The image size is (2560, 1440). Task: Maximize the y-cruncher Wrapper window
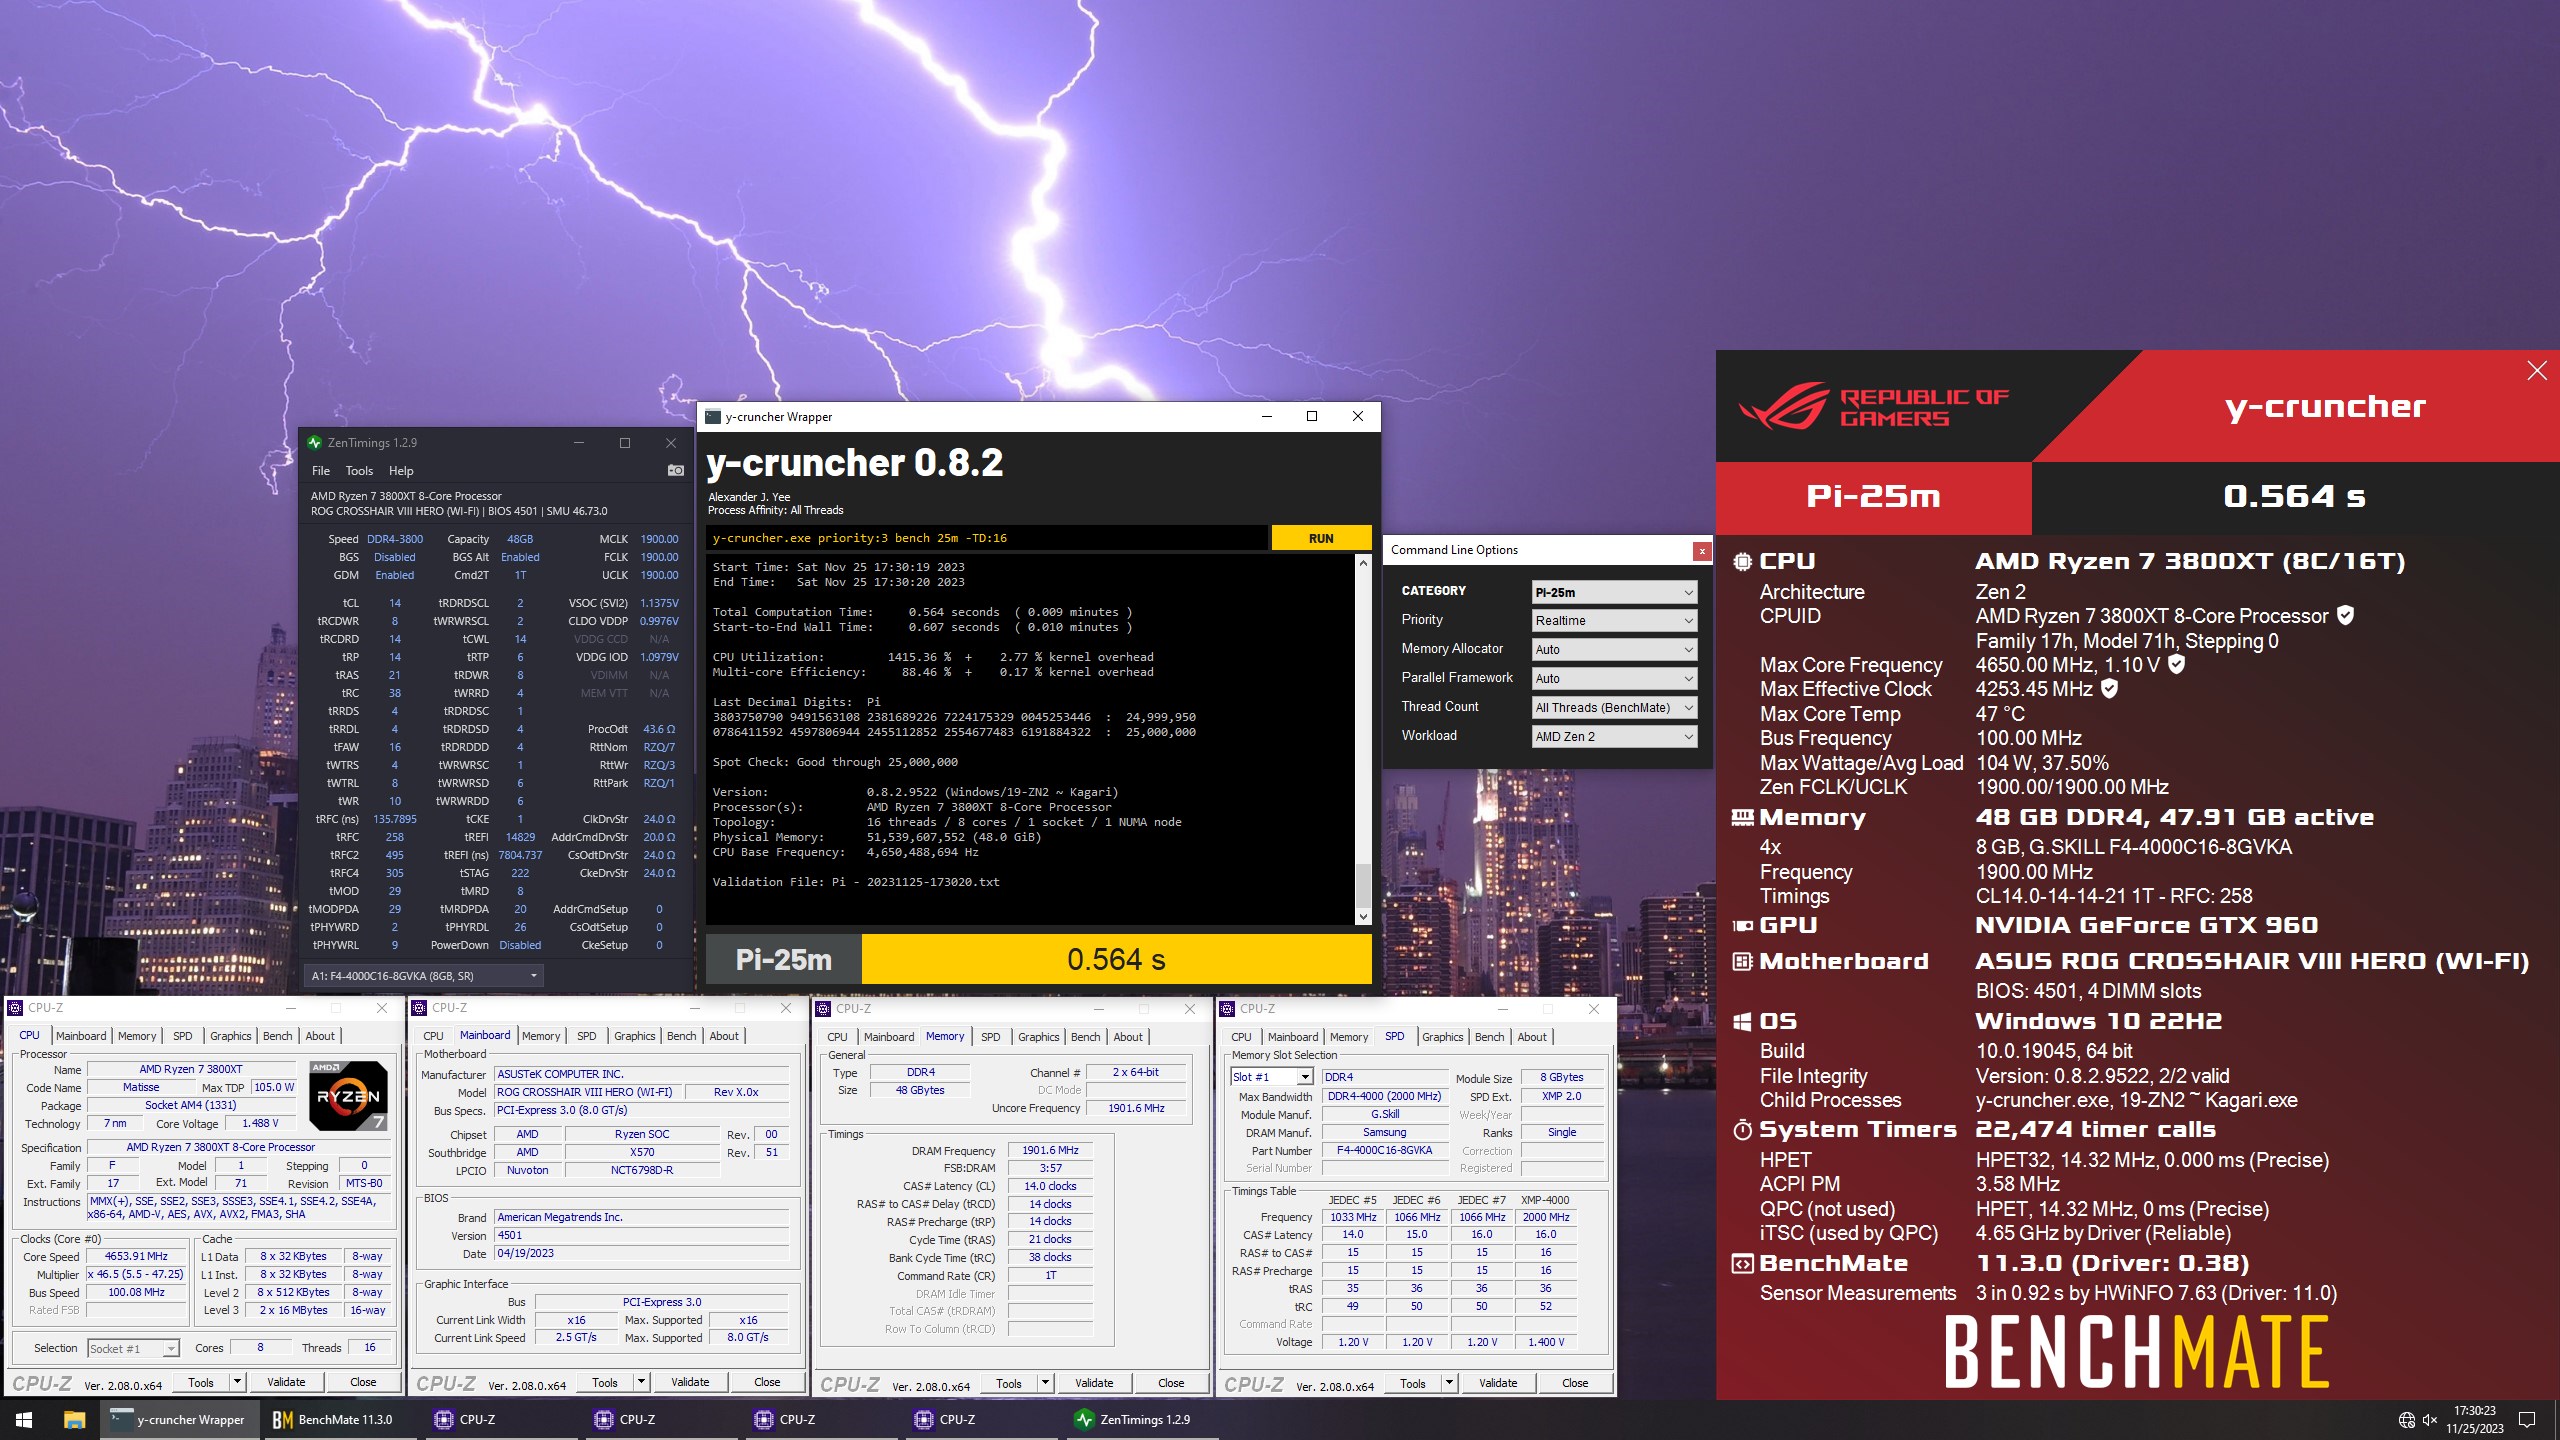coord(1312,417)
